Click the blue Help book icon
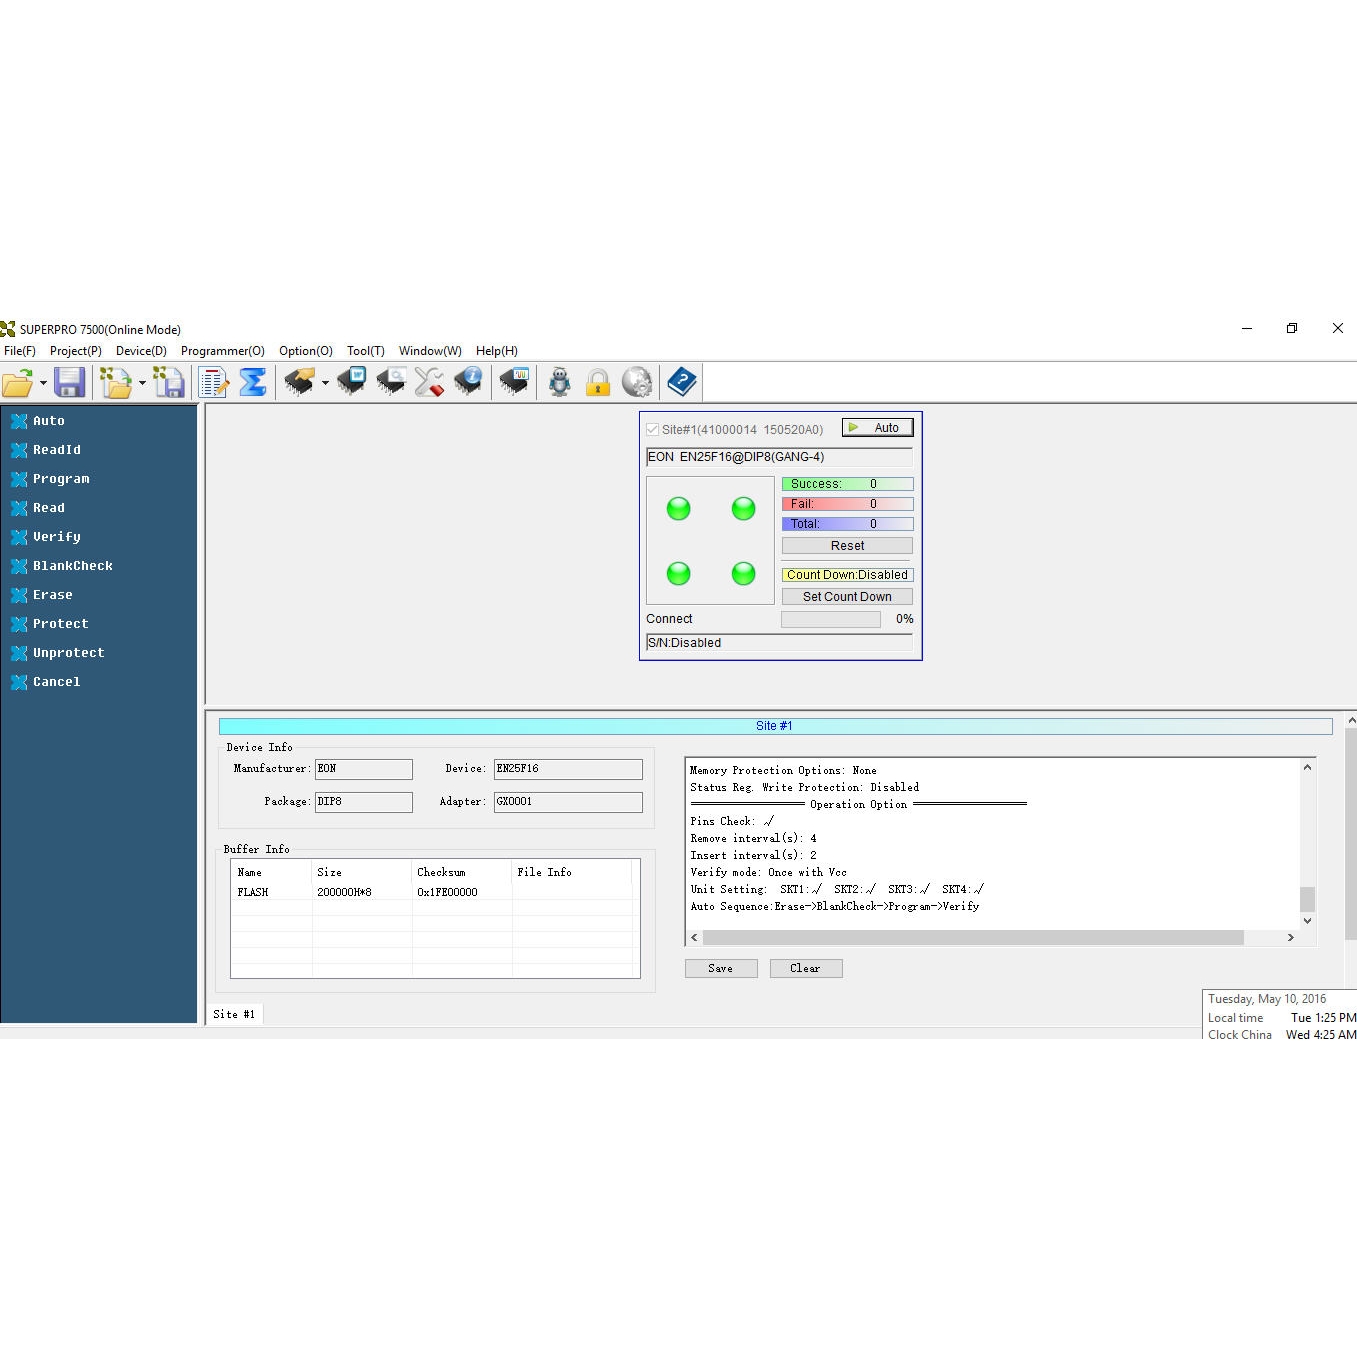 coord(682,382)
